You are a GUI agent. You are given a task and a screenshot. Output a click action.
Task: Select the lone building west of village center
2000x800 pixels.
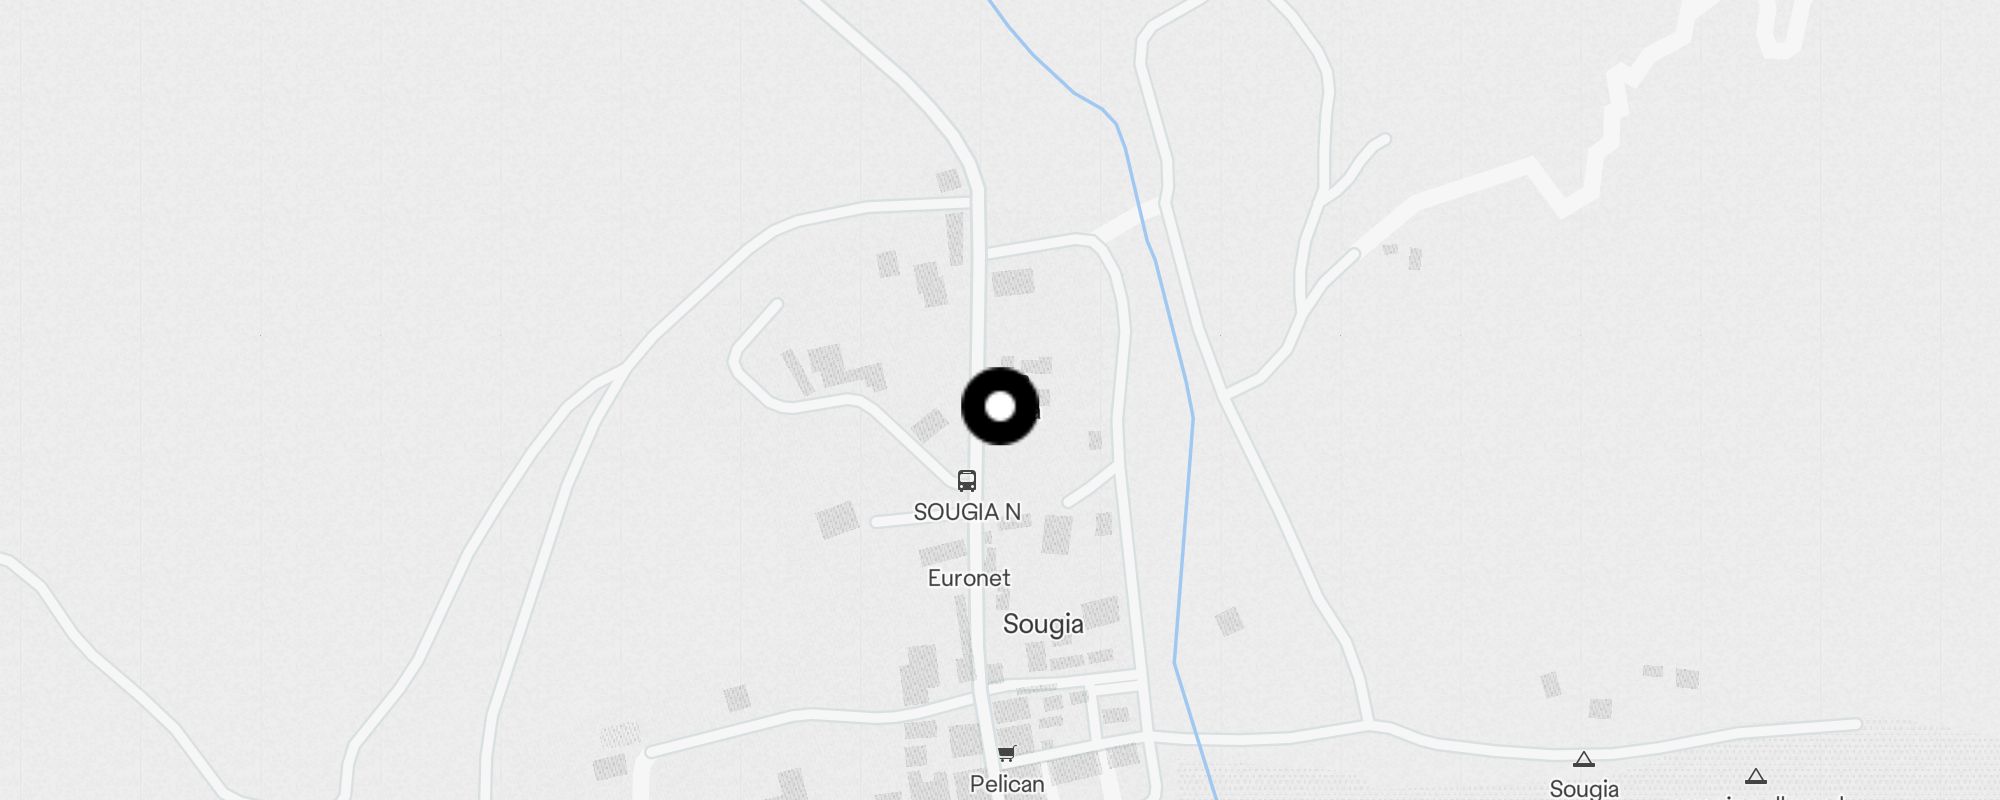coord(737,698)
